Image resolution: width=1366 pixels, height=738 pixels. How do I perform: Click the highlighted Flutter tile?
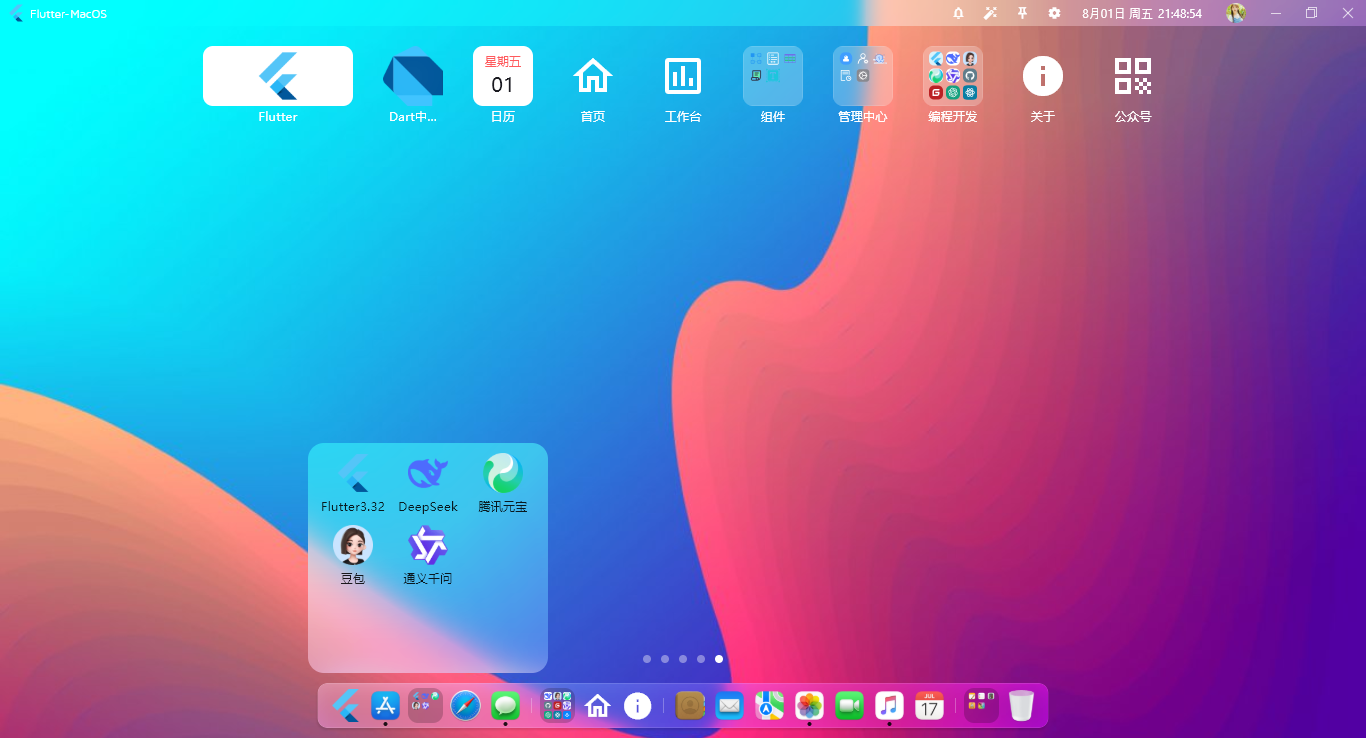(x=277, y=75)
